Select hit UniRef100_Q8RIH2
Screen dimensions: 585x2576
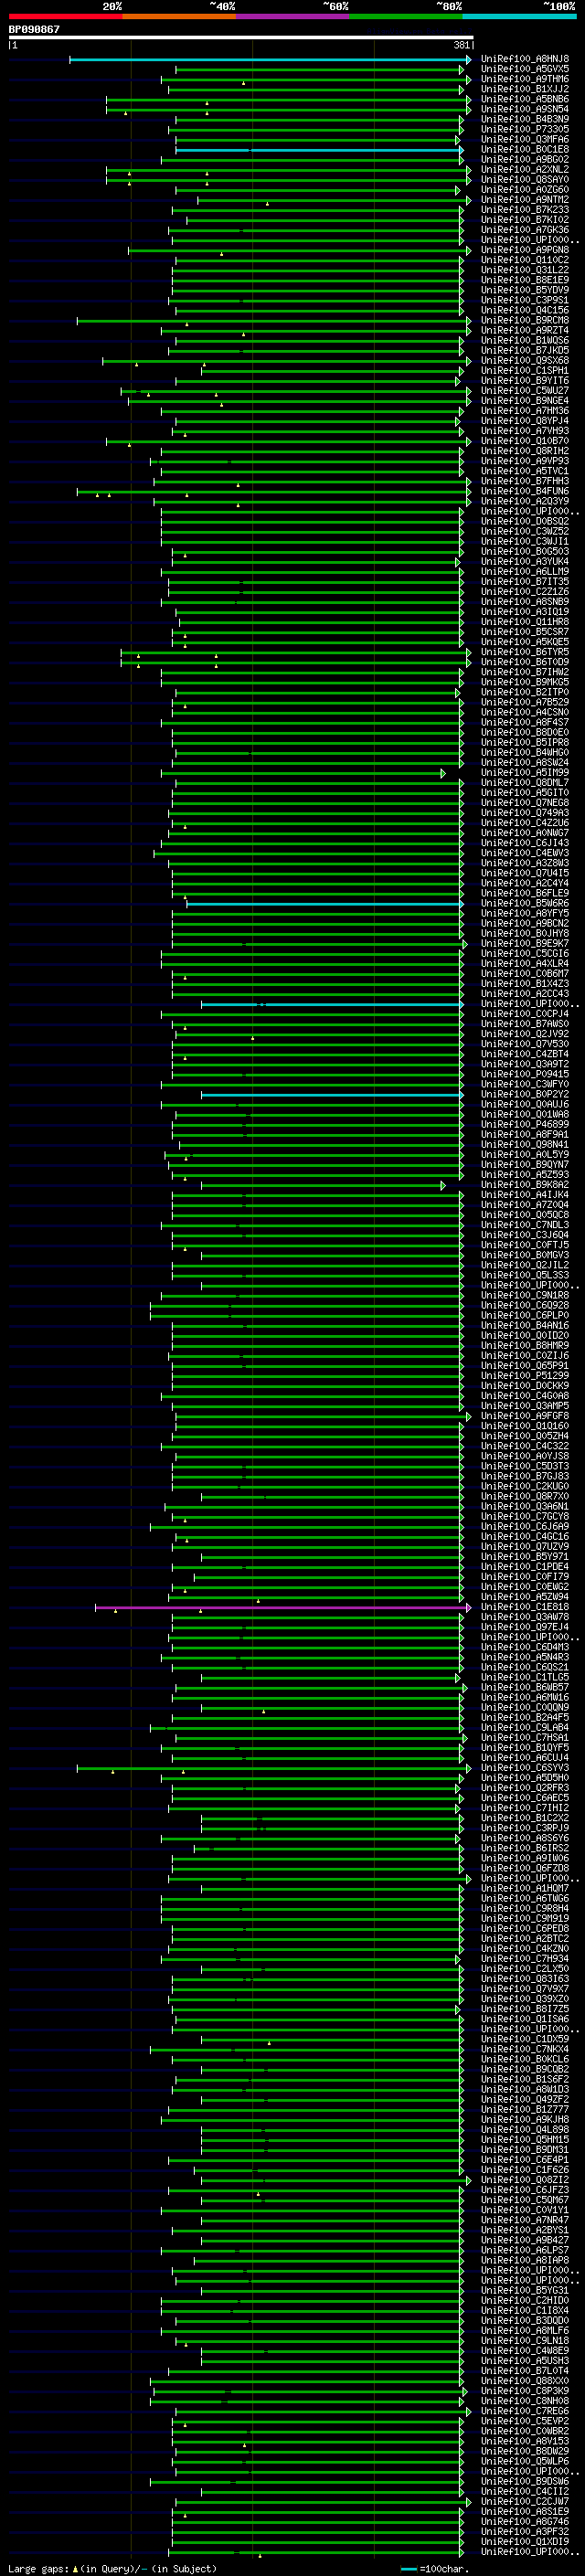pyautogui.click(x=525, y=451)
